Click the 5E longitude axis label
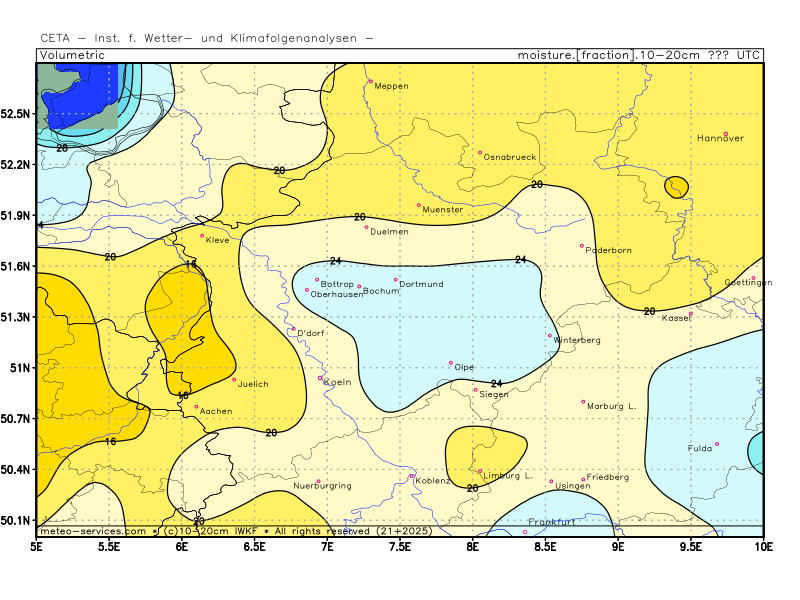800x600 pixels. 37,547
